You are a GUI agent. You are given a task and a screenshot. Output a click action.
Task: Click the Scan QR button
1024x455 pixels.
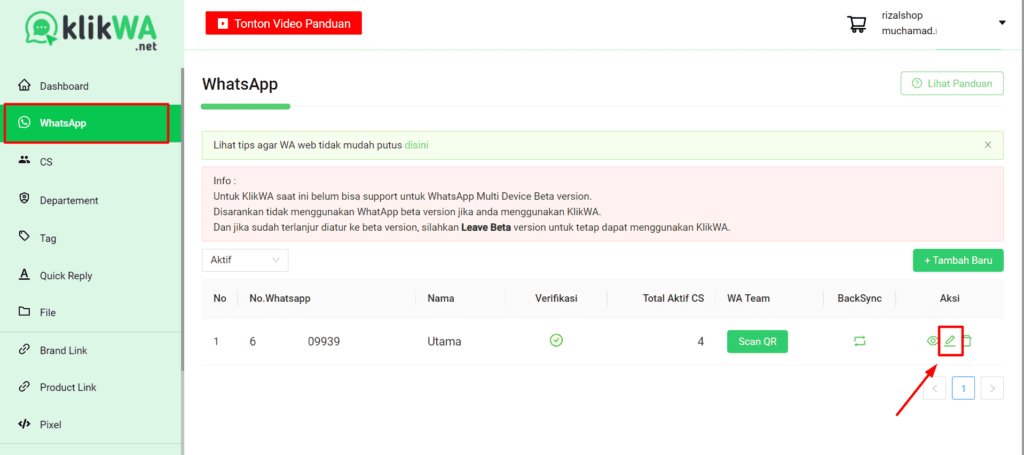[x=758, y=341]
